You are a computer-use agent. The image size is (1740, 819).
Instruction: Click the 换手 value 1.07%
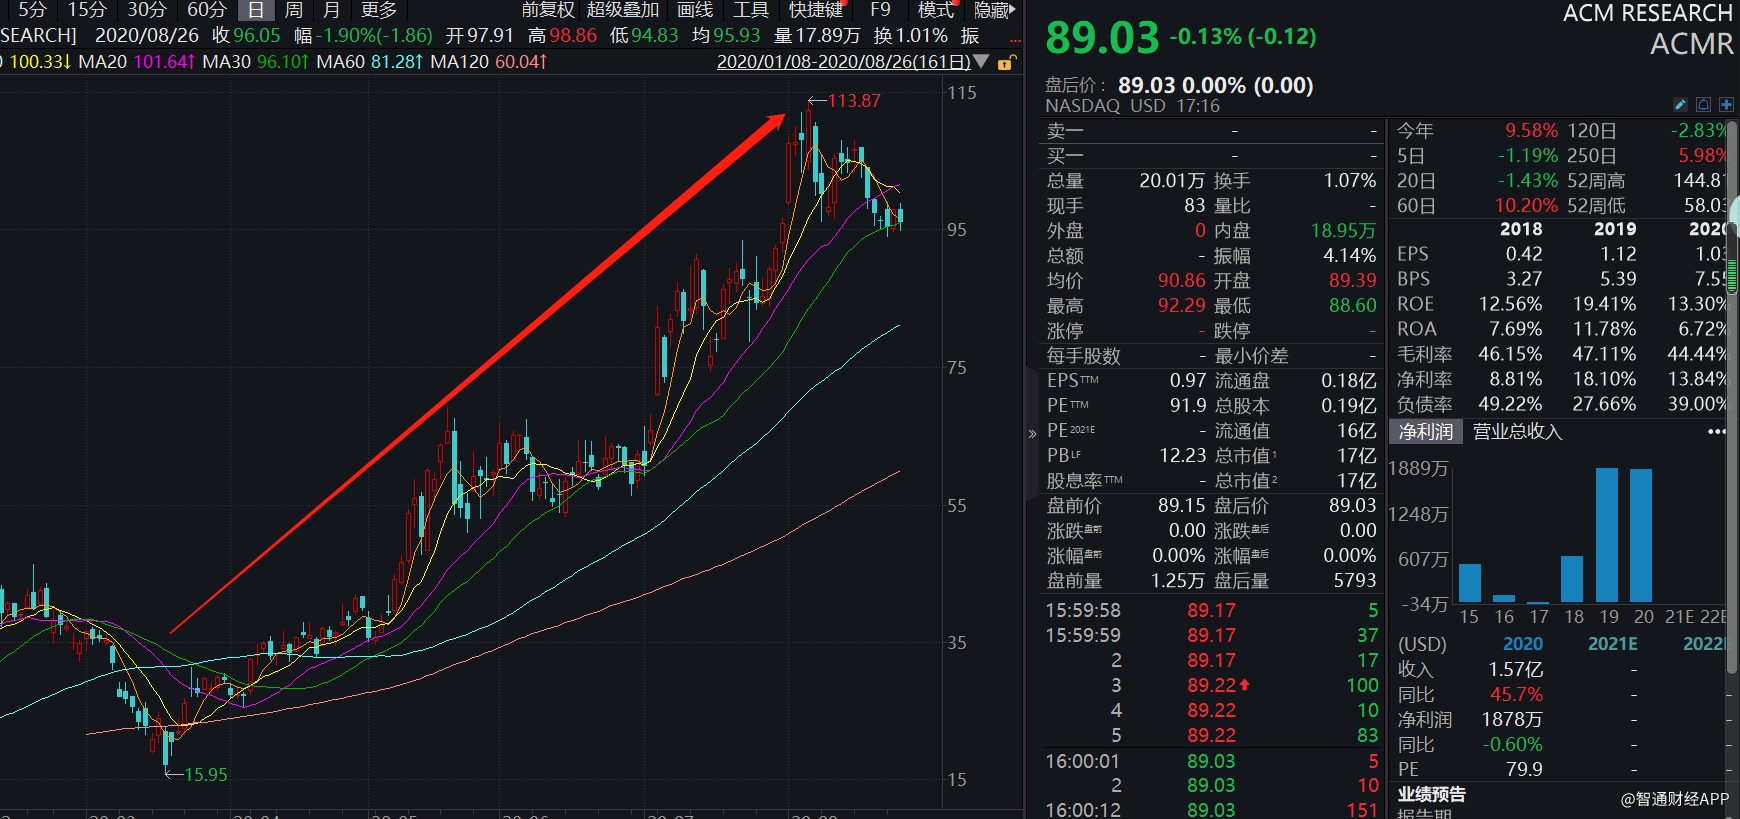(1349, 181)
